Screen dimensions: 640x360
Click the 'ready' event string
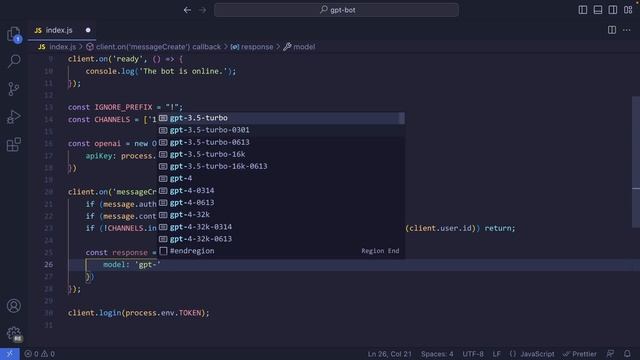(128, 59)
